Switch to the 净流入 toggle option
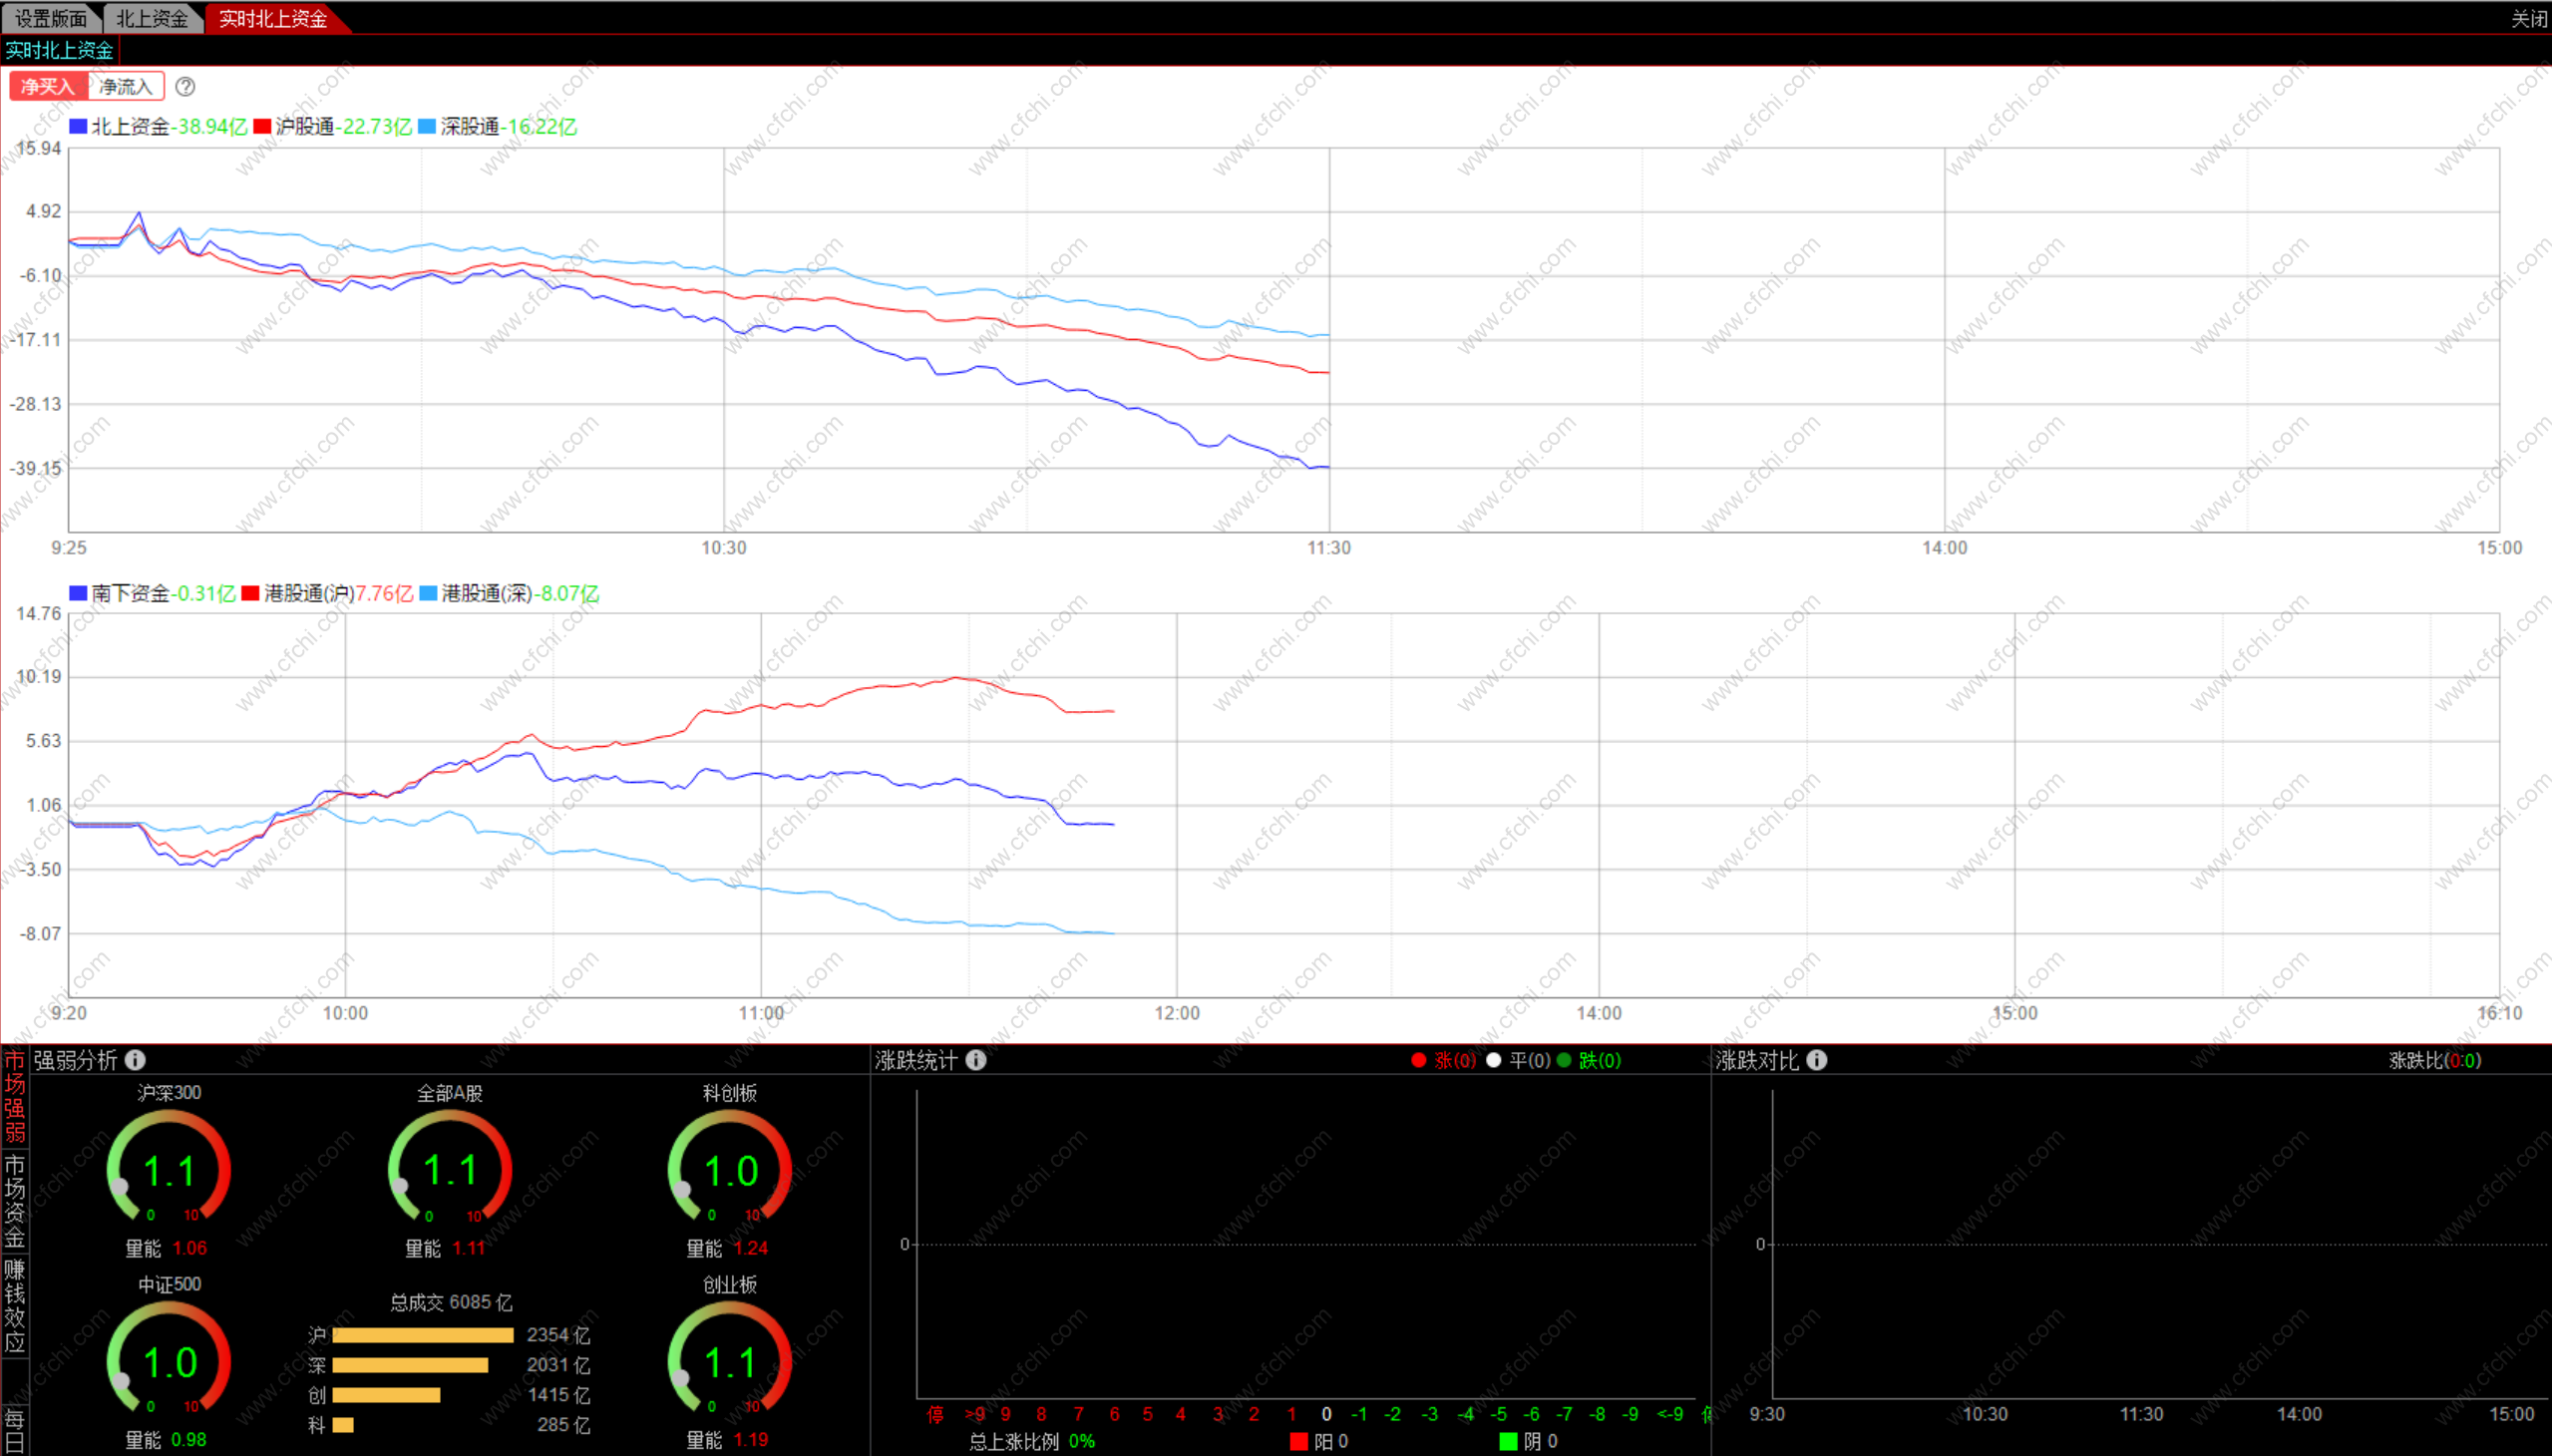Image resolution: width=2552 pixels, height=1456 pixels. click(126, 87)
